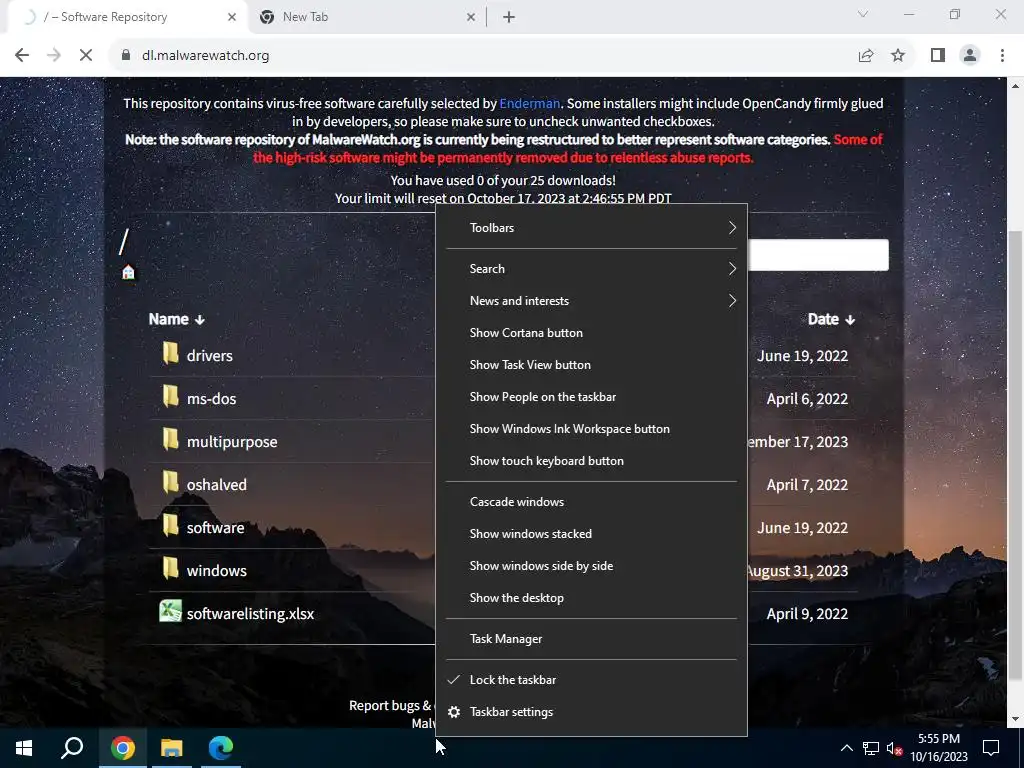Close the Software Repository tab
The width and height of the screenshot is (1024, 768).
[x=232, y=17]
